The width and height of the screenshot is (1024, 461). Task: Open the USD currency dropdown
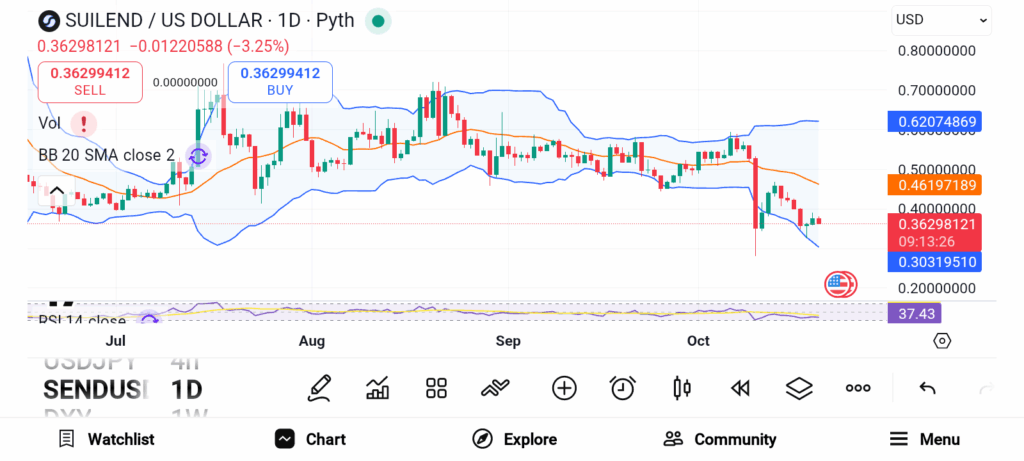(940, 19)
